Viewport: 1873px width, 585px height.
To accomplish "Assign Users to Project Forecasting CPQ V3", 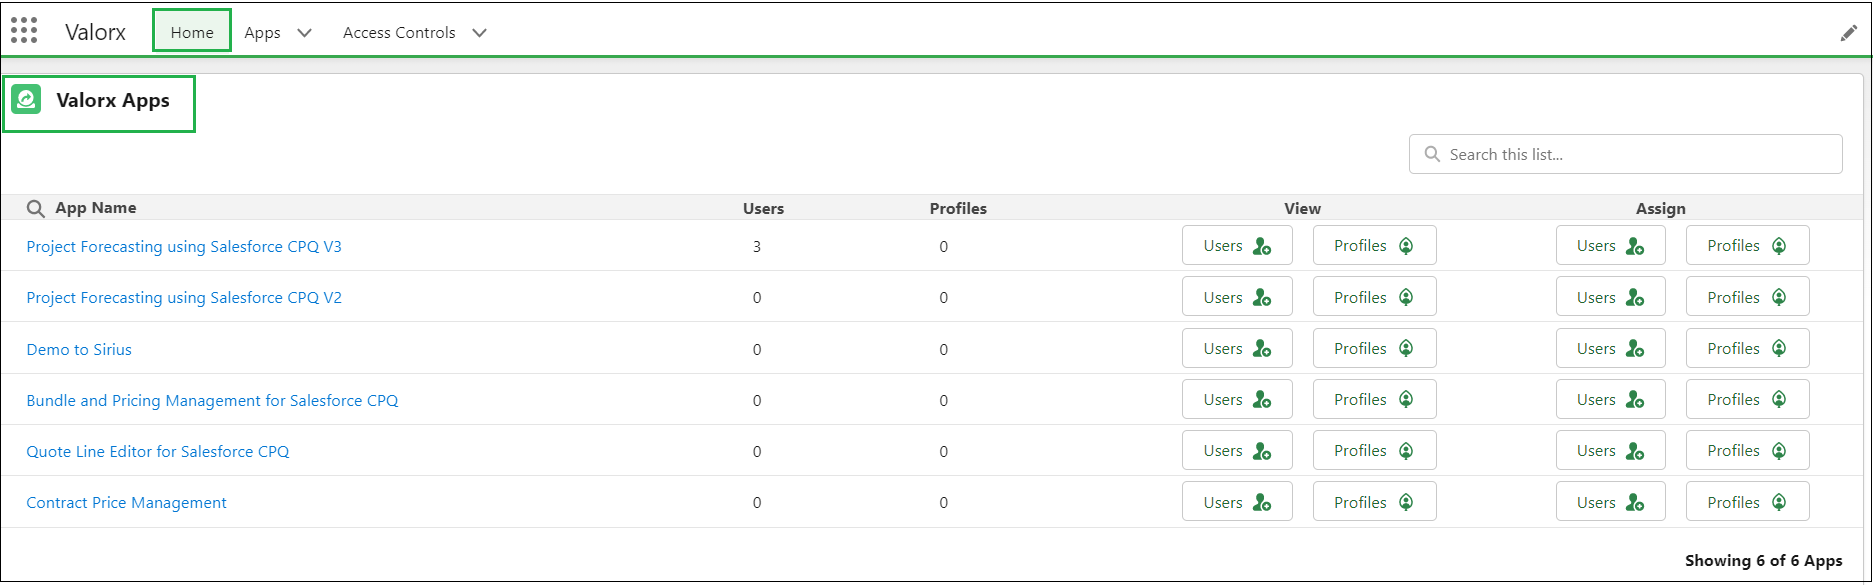I will (1610, 245).
